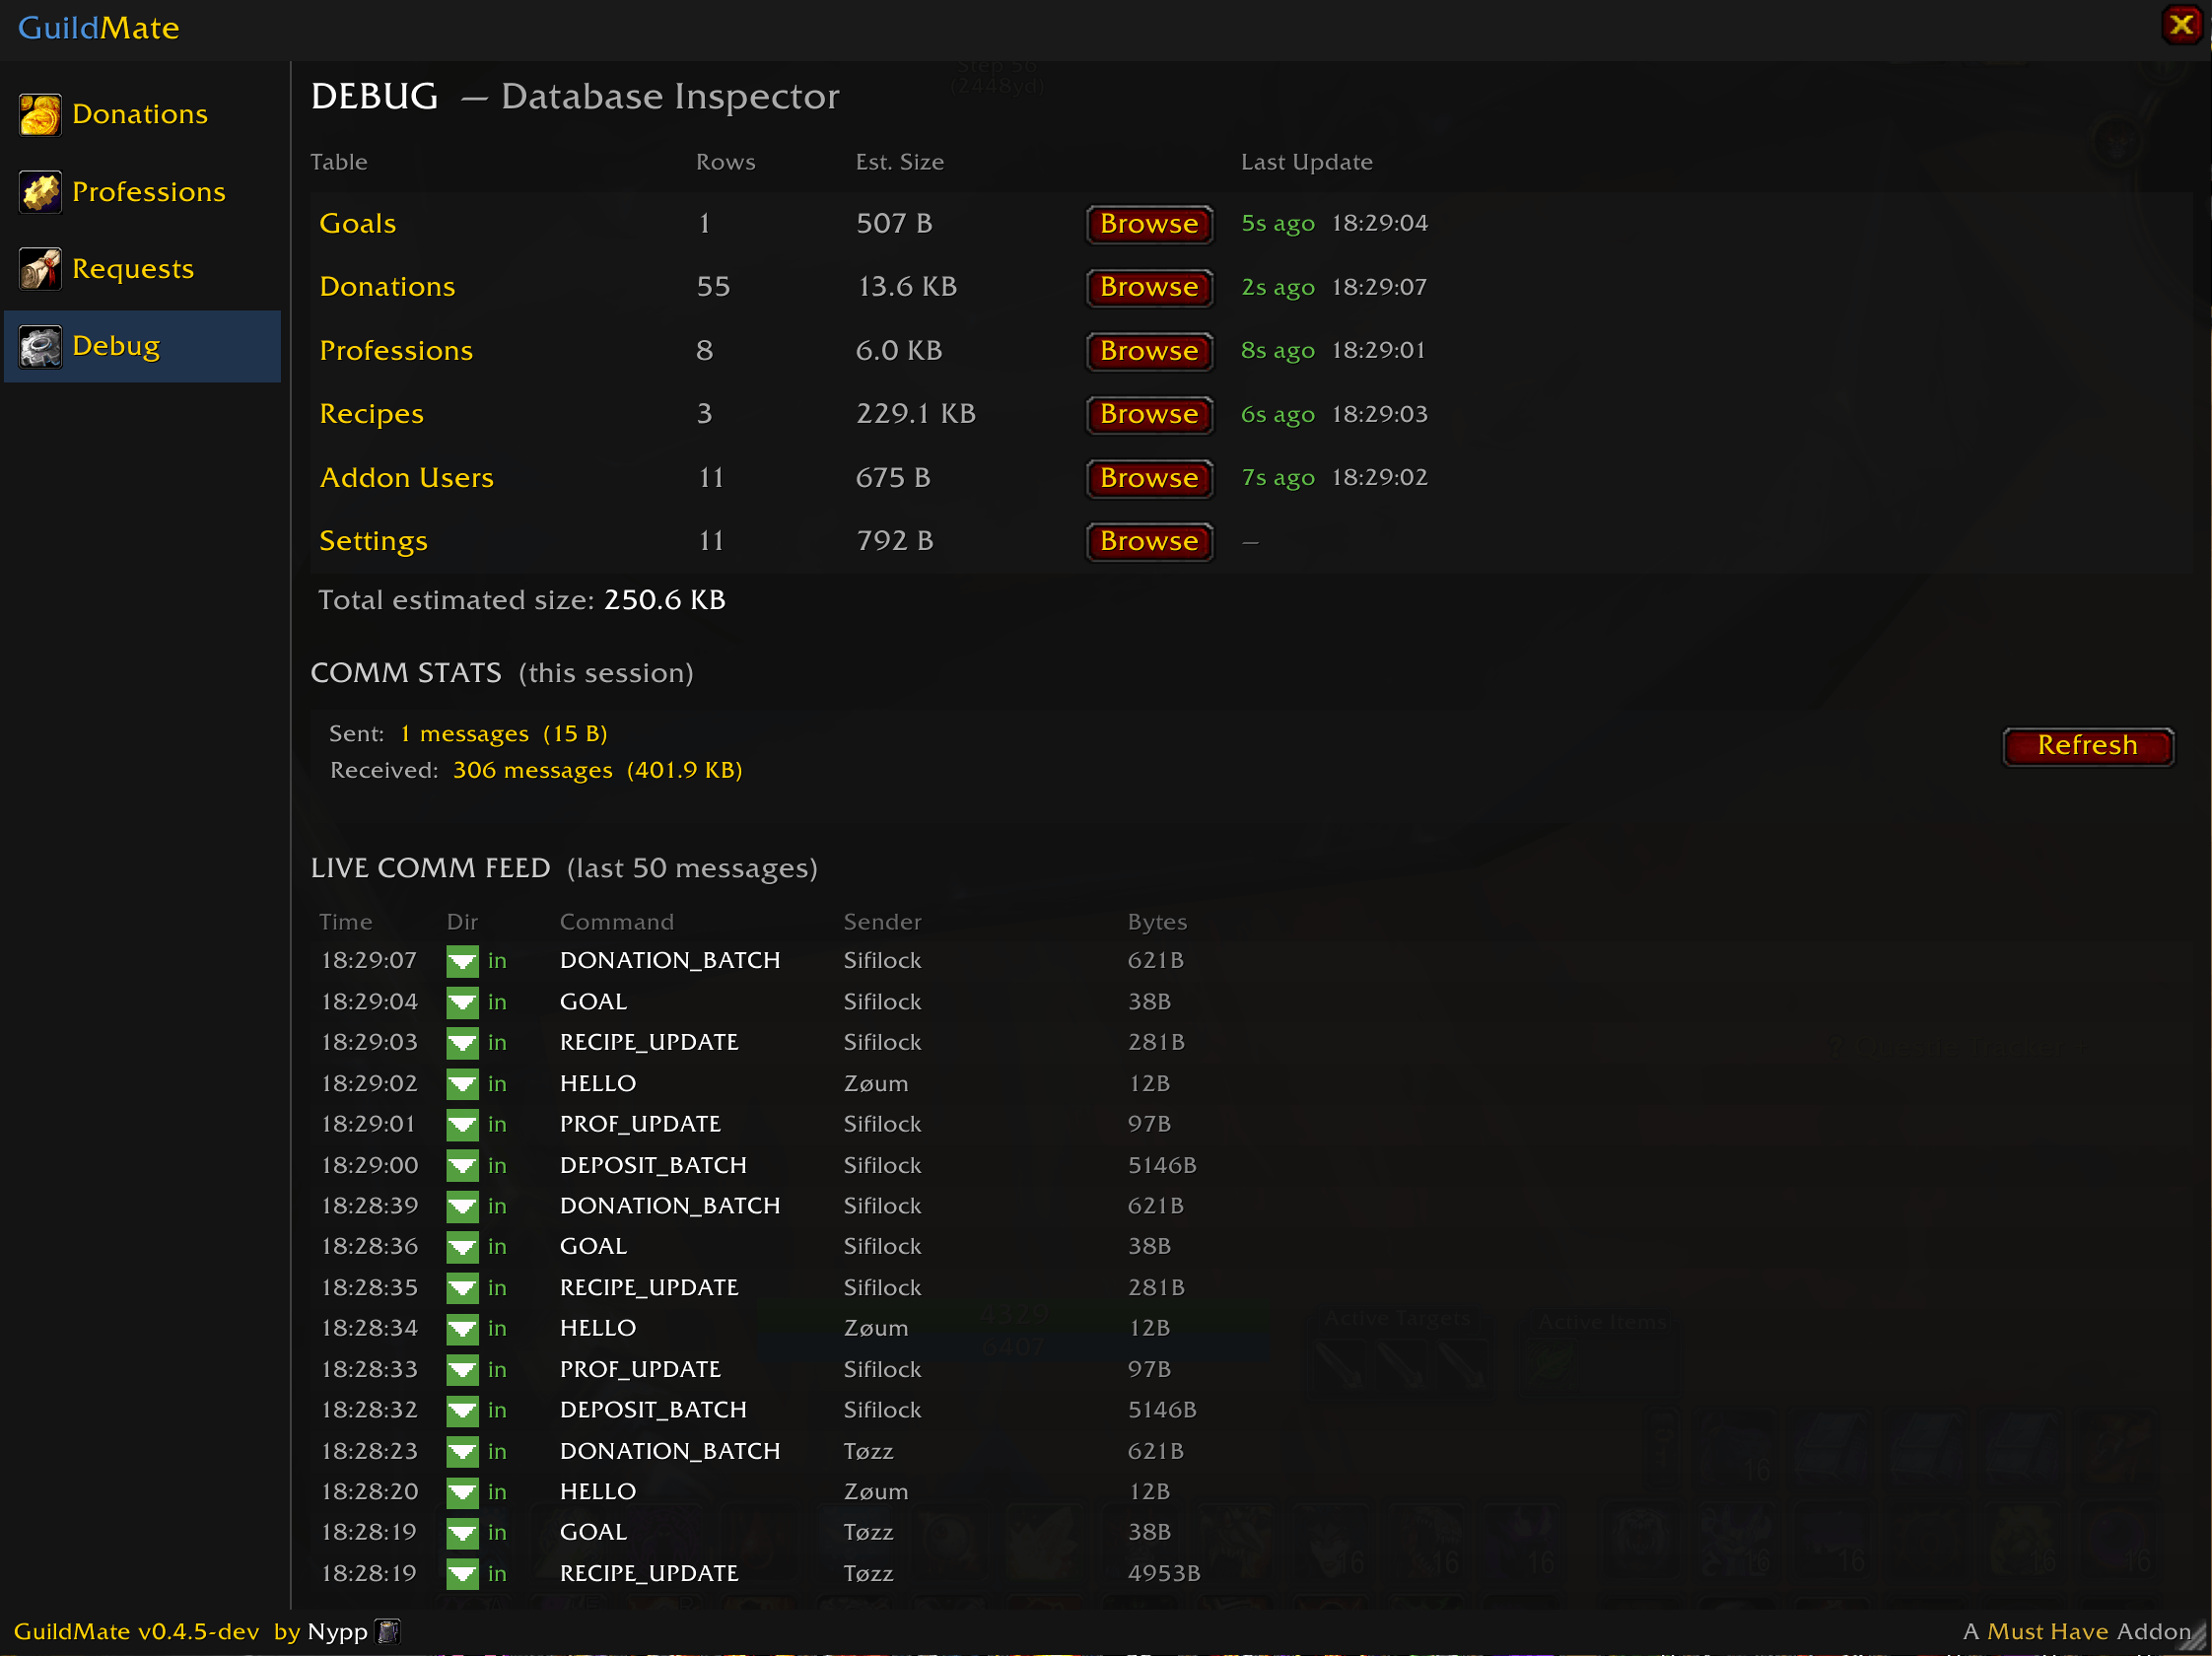Viewport: 2212px width, 1656px height.
Task: Click incoming arrow icon for the 18:28:20 row
Action: pos(462,1492)
